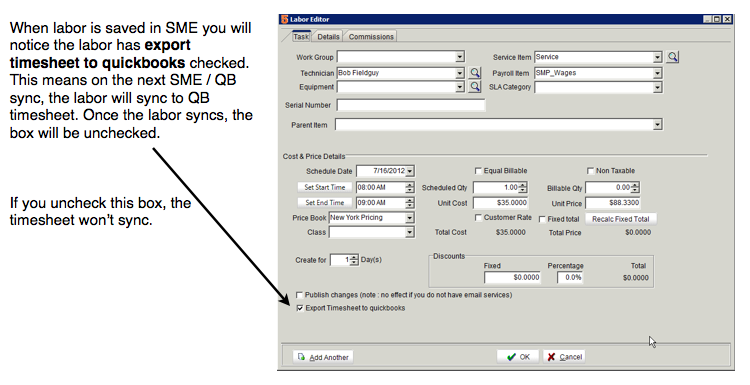Toggle the Fixed total checkbox
The height and width of the screenshot is (385, 750).
tap(542, 219)
